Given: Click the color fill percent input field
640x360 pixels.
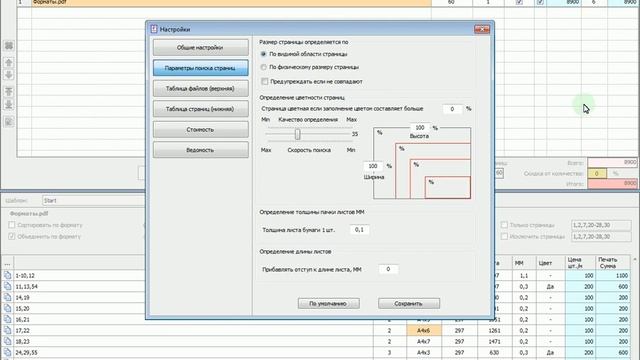Looking at the screenshot, I should tap(453, 109).
